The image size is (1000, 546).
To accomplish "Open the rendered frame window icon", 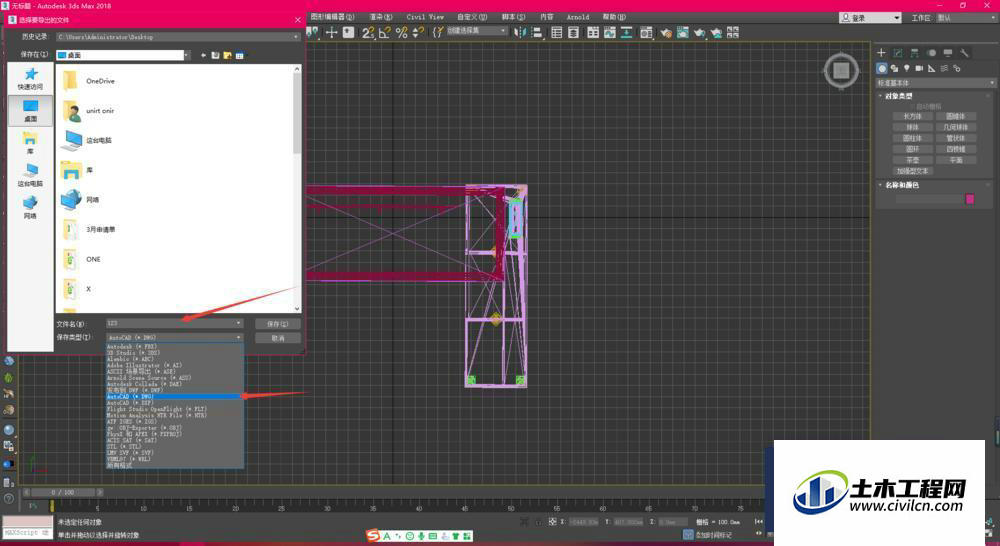I will [682, 32].
